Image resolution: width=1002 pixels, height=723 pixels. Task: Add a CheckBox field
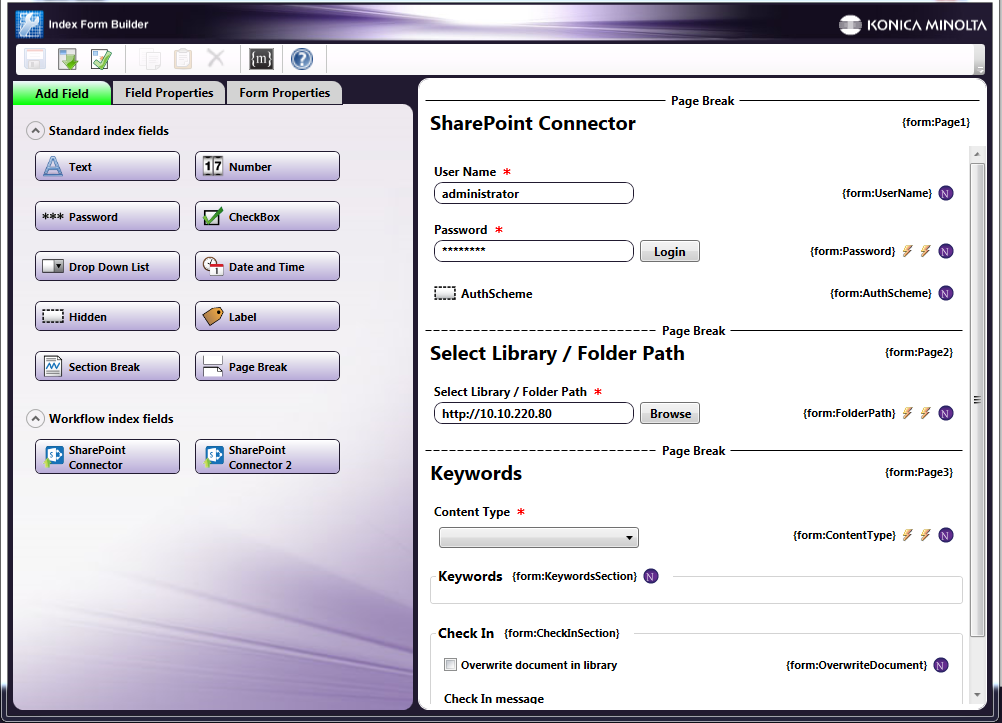pos(267,216)
